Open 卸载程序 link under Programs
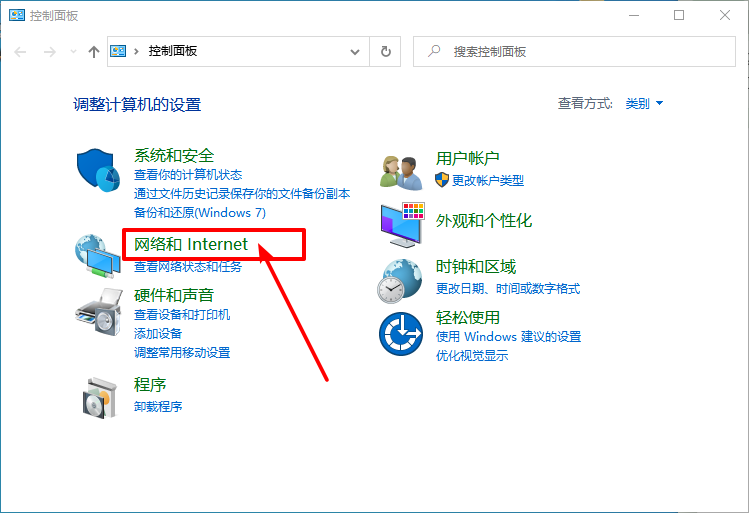 158,407
